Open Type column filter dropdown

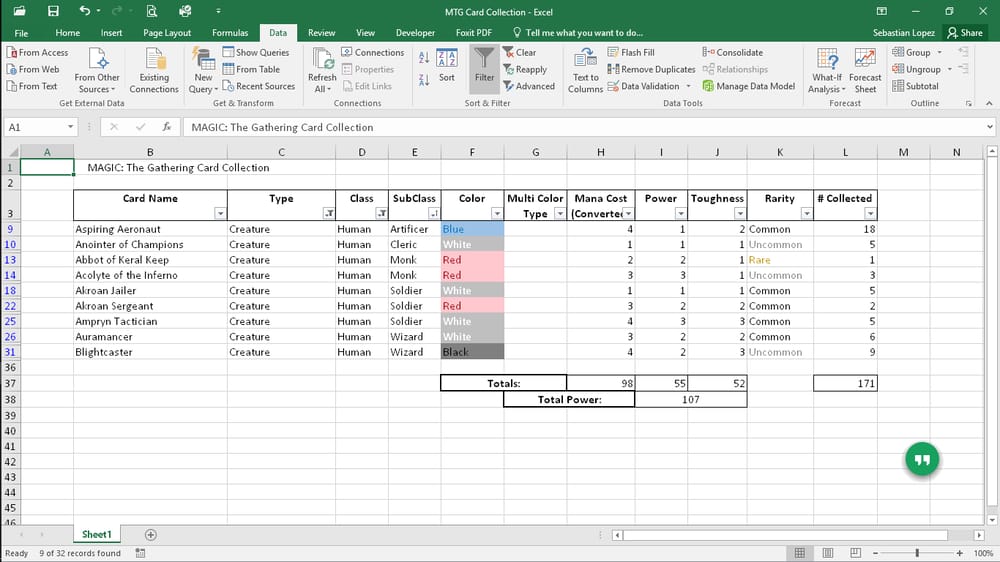(328, 214)
